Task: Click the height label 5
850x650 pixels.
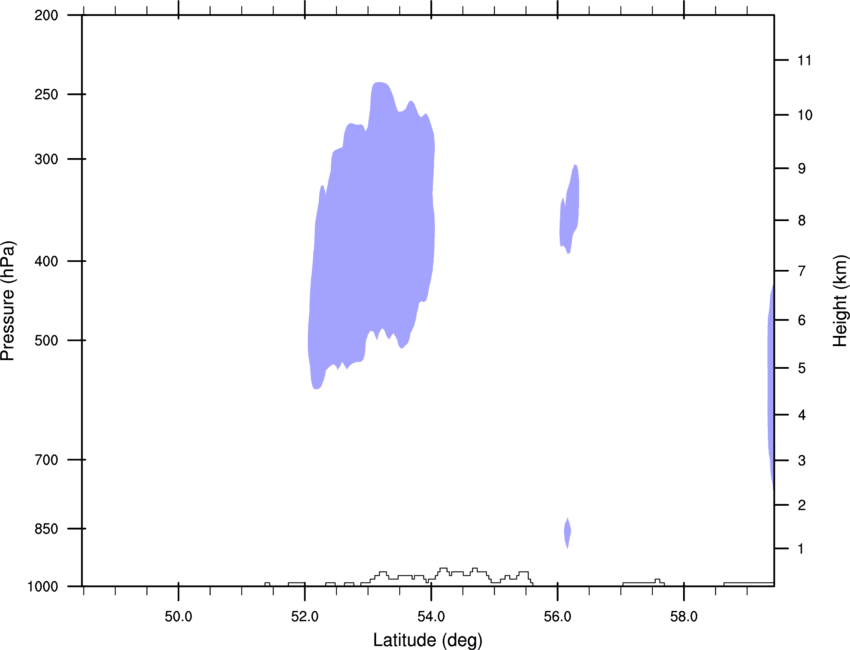Action: (x=801, y=368)
